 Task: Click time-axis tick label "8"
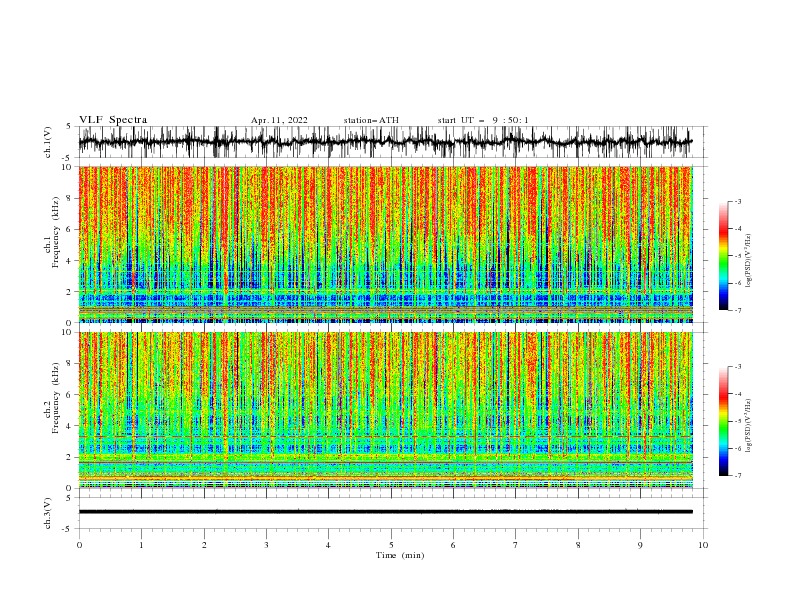tap(578, 545)
